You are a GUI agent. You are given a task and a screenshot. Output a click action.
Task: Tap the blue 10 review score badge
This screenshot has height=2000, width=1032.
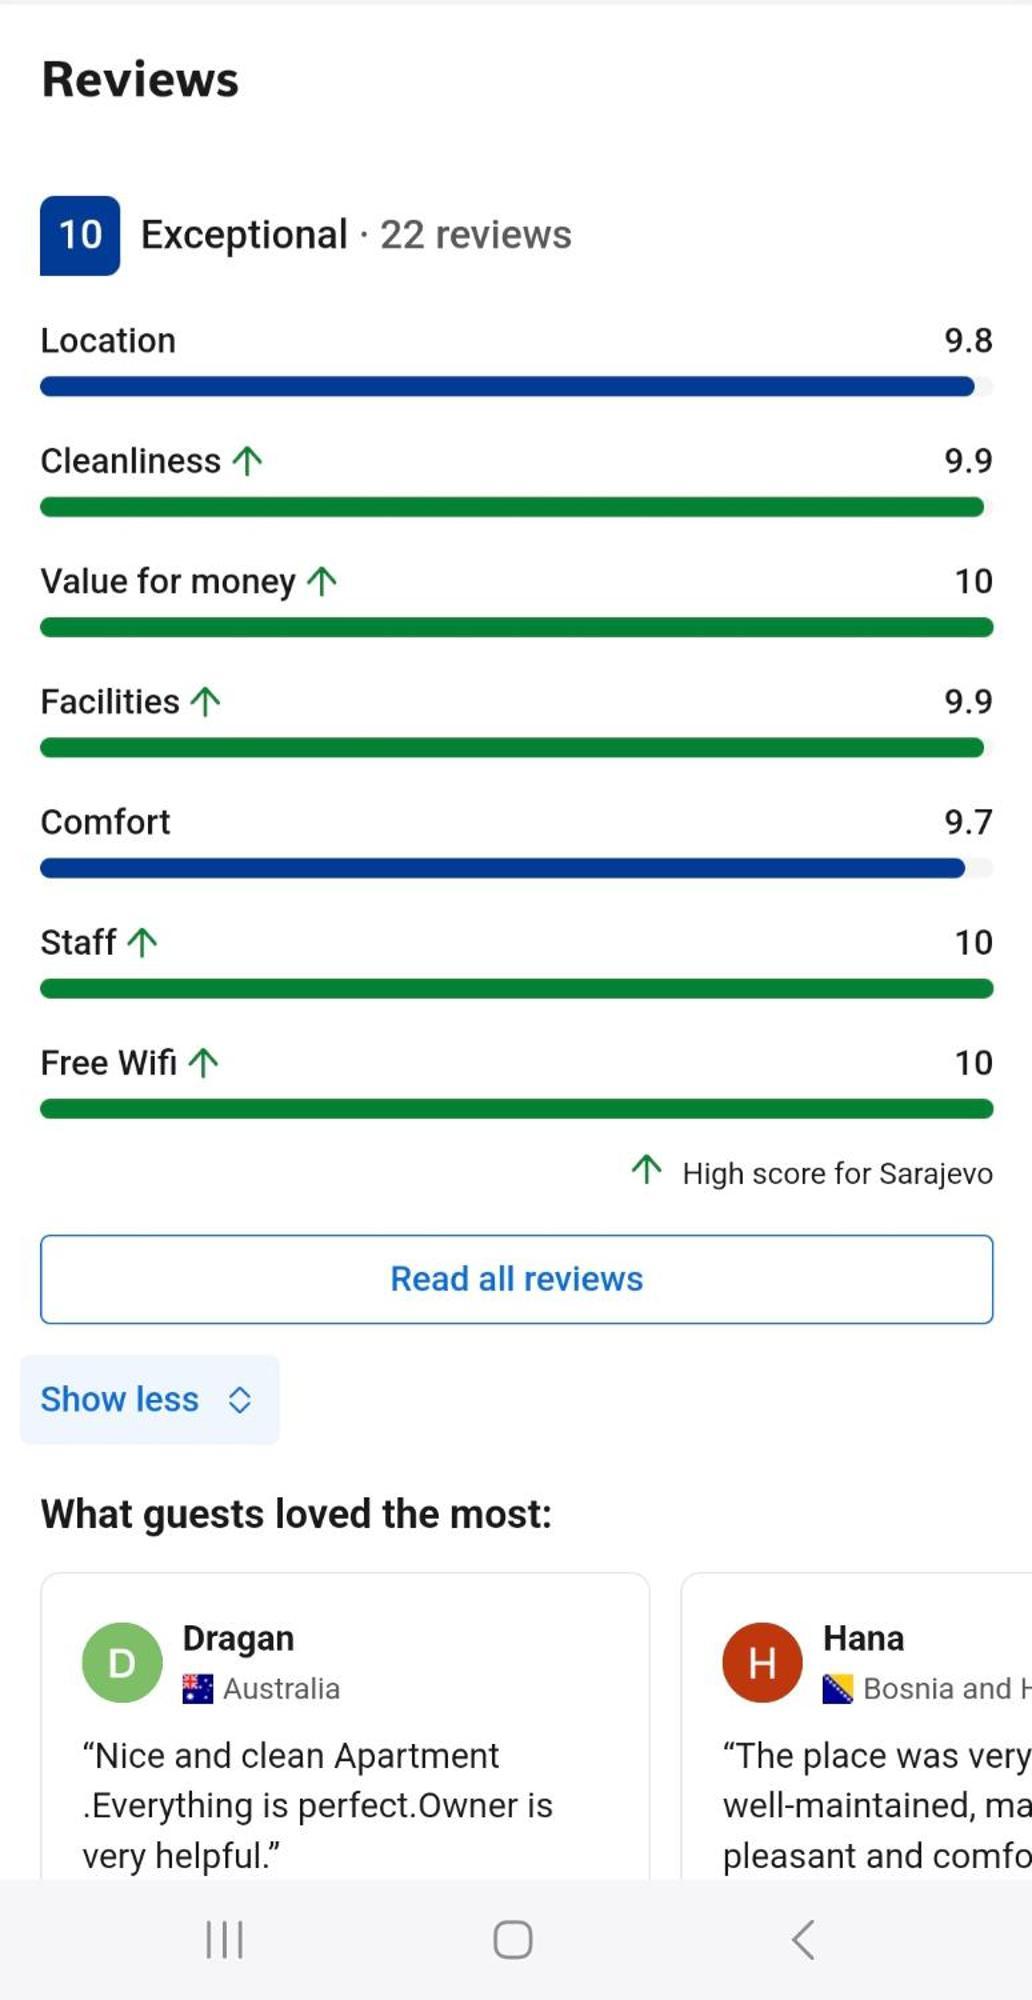[x=80, y=235]
